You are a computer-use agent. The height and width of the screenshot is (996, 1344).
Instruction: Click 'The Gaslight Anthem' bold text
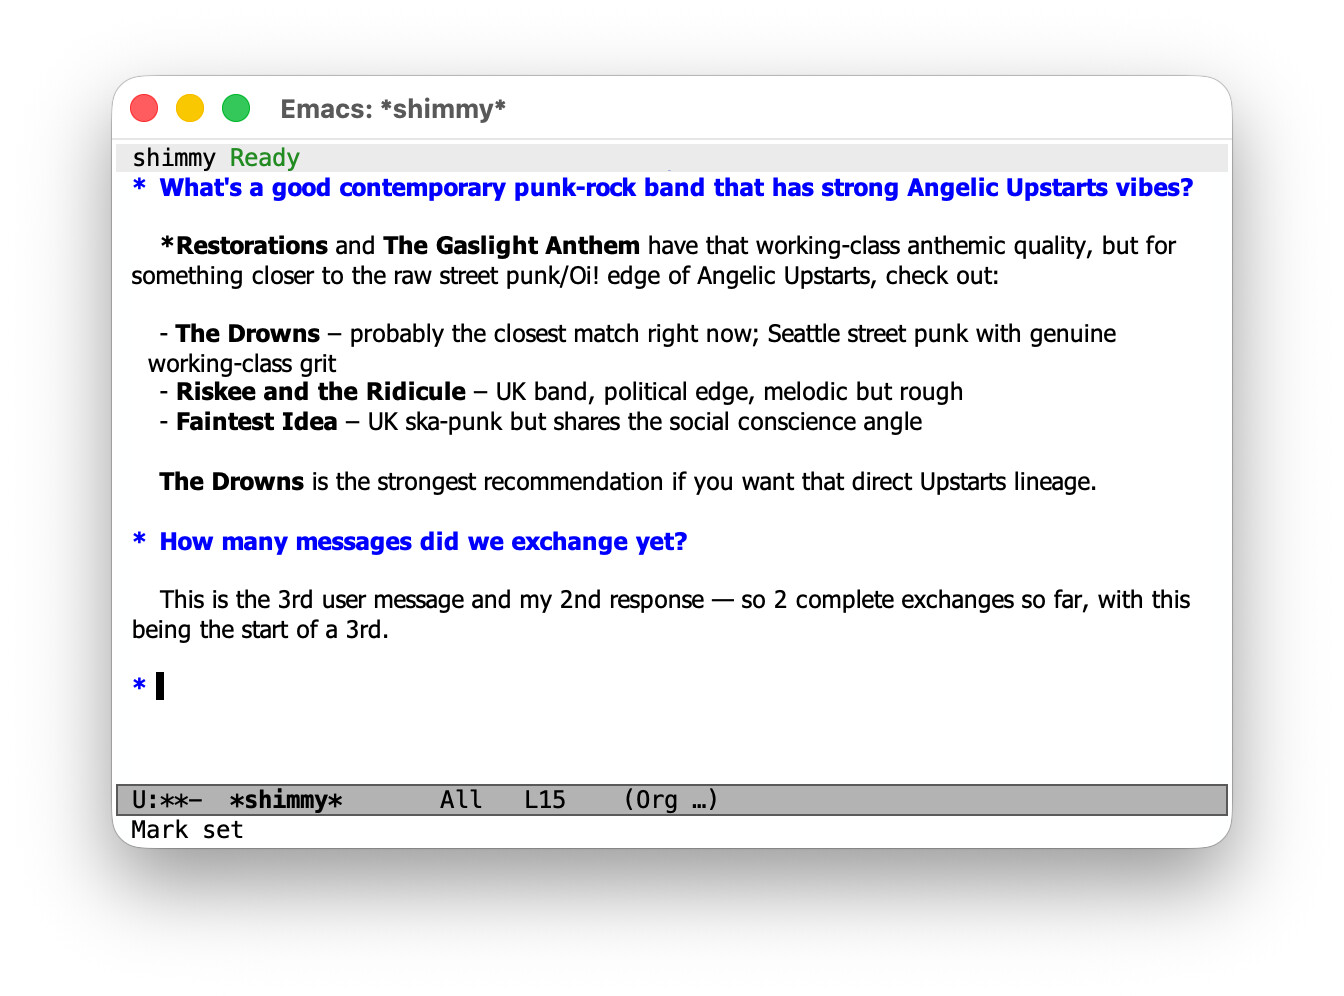[511, 245]
